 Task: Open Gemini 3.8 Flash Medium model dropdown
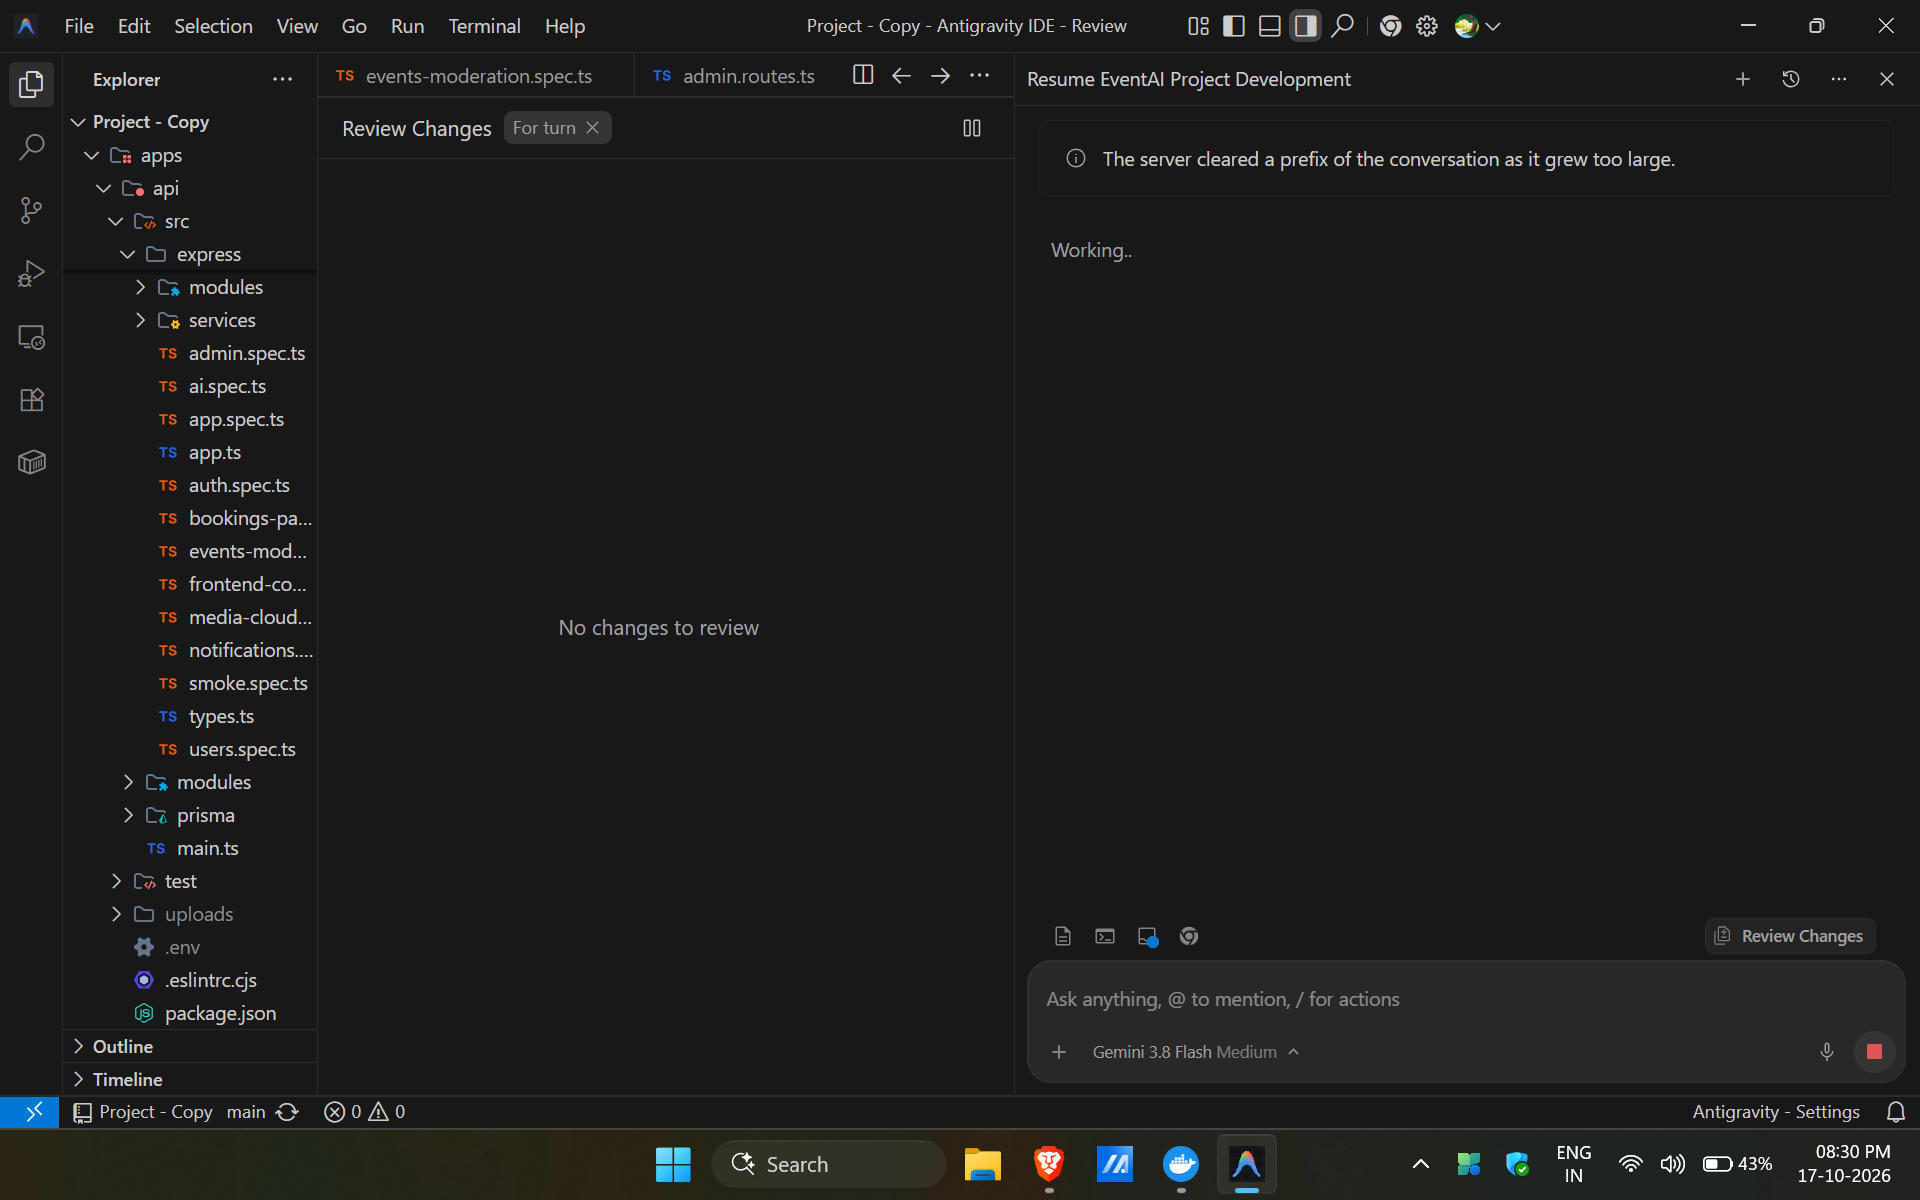click(x=1195, y=1052)
